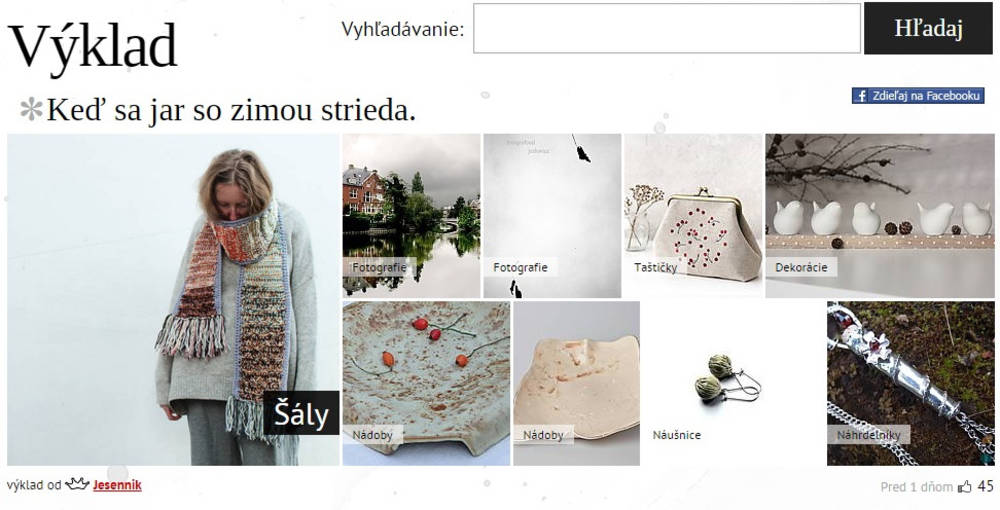
Task: Open the Výklad heading link
Action: point(92,46)
